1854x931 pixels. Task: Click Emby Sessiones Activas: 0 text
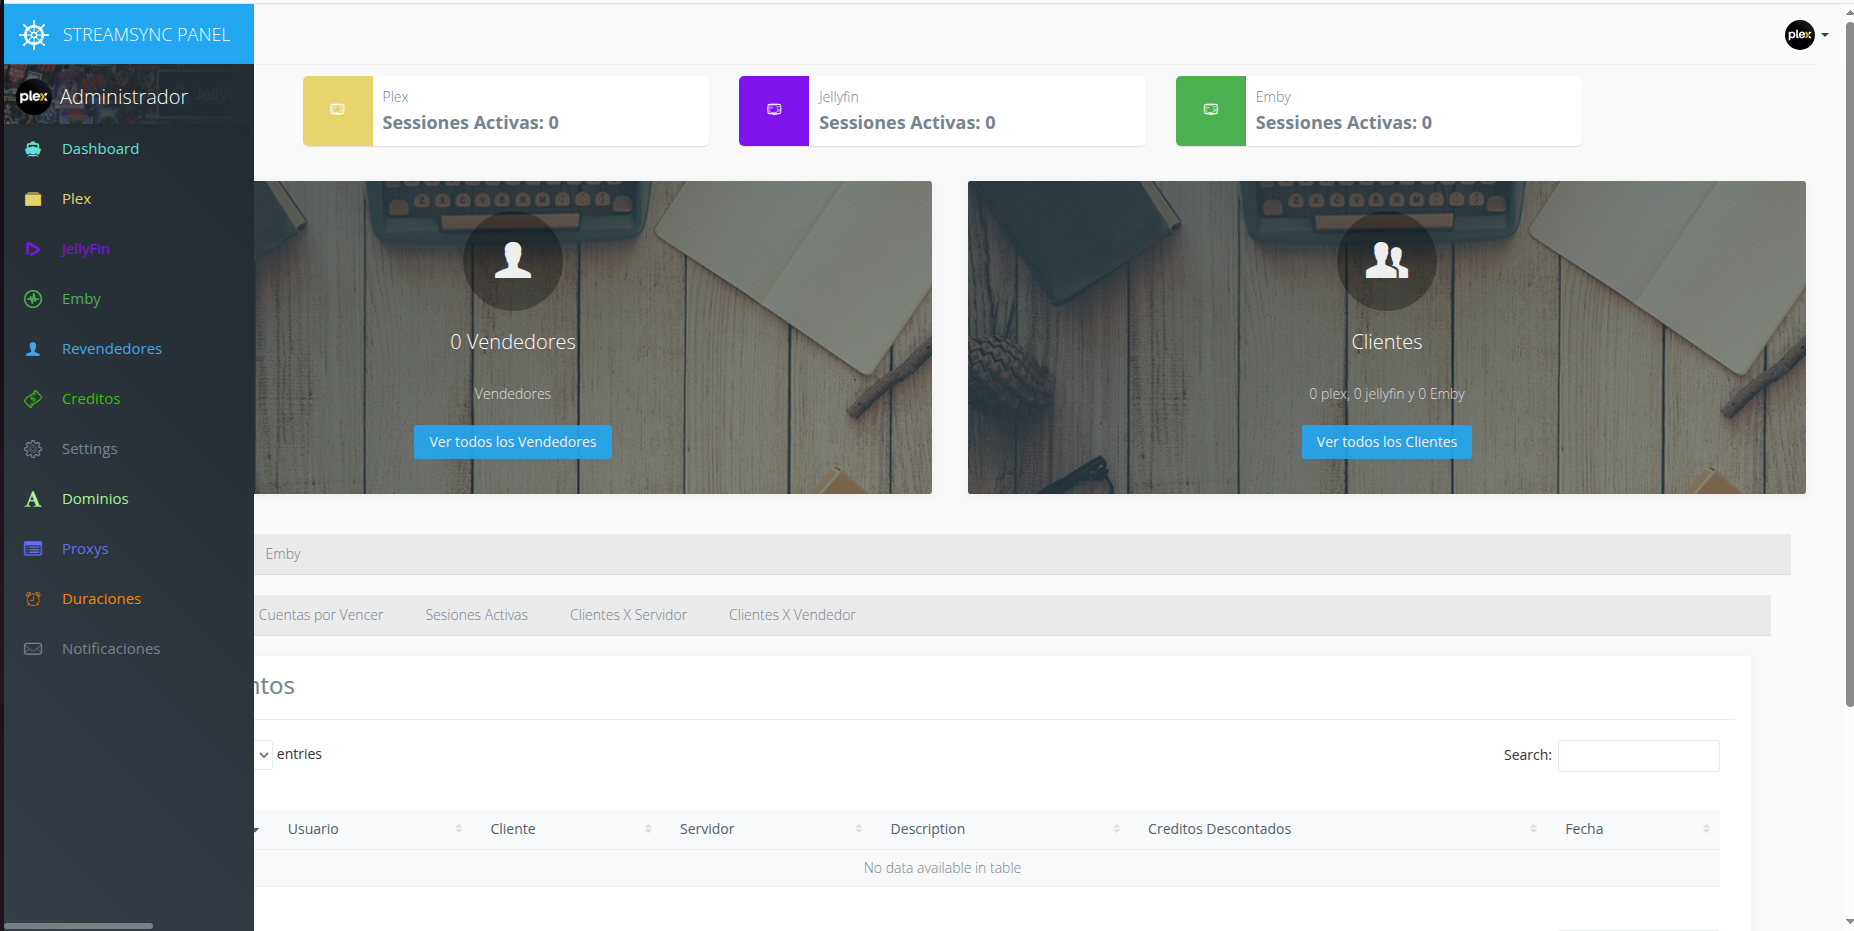click(1343, 123)
